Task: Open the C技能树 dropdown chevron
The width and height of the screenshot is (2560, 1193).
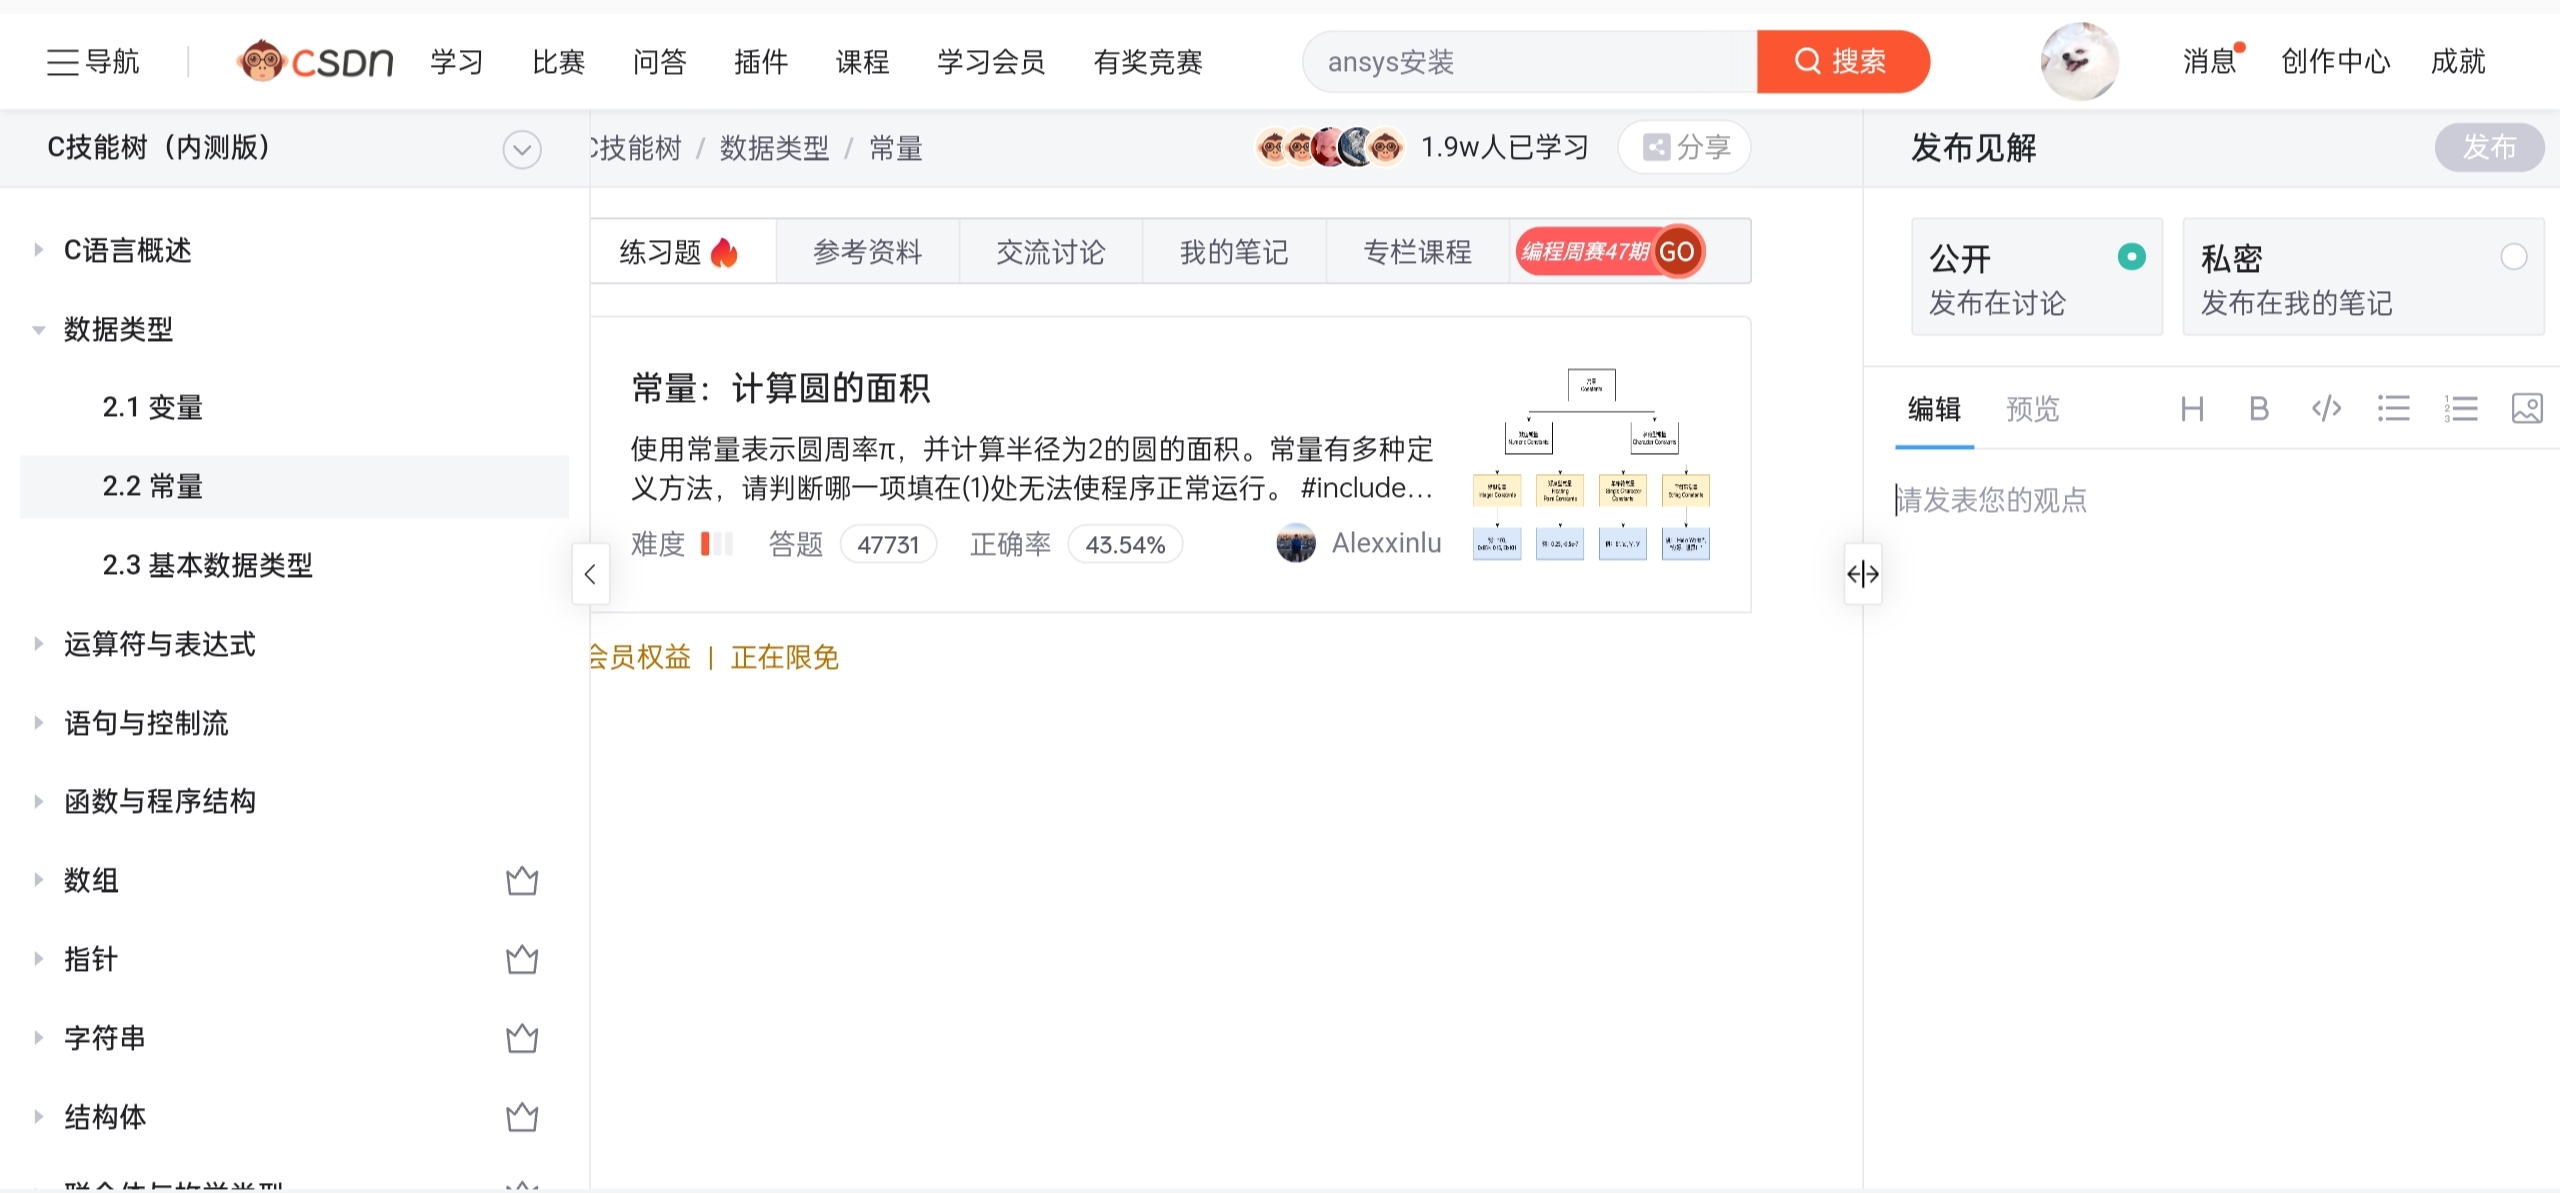Action: point(522,150)
